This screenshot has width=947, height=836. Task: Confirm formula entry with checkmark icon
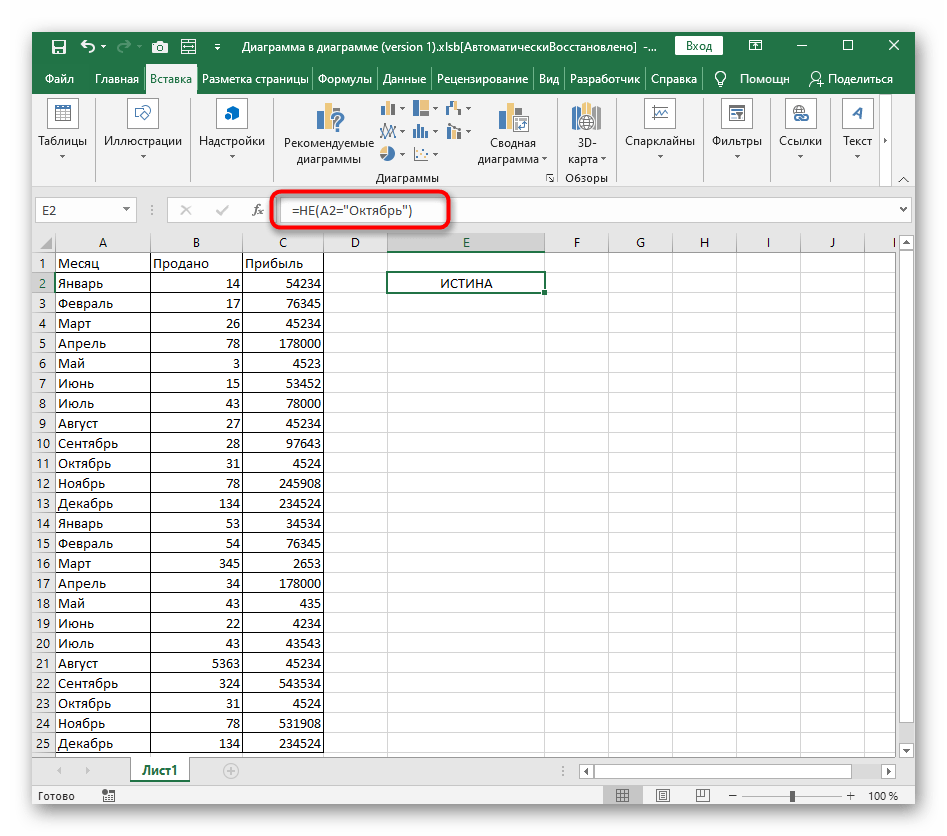point(222,210)
